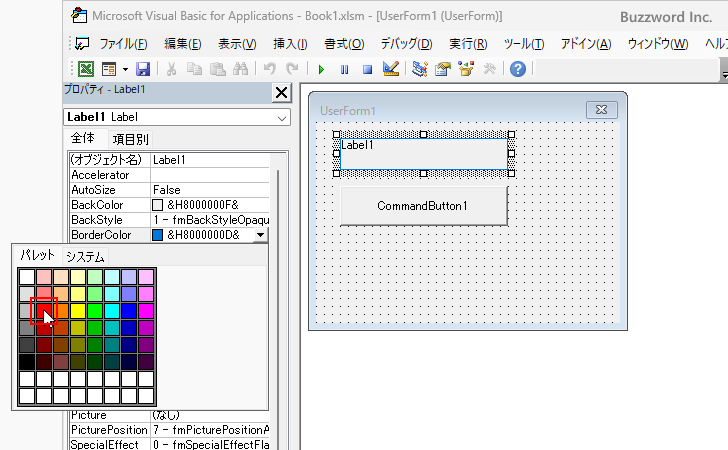Open the Project Explorer icon
The image size is (728, 450).
(x=420, y=69)
